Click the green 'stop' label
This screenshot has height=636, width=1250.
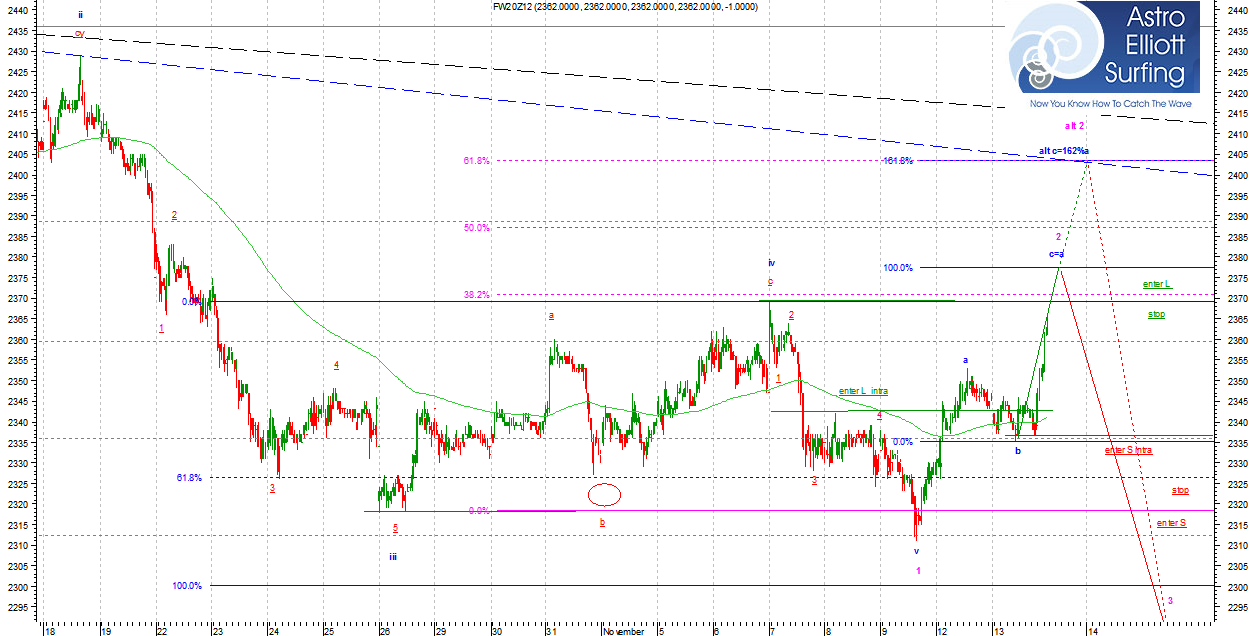pyautogui.click(x=1156, y=314)
